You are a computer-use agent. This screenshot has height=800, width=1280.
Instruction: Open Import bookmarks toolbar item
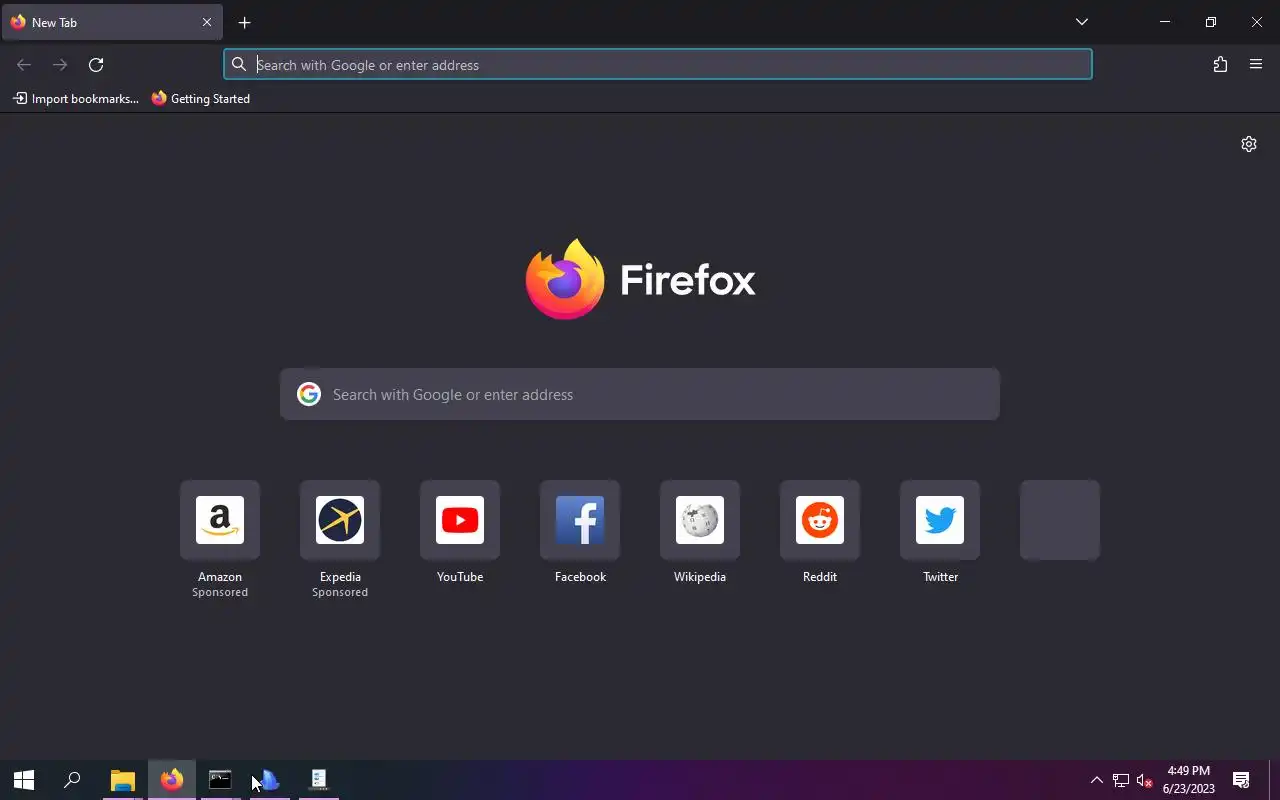pyautogui.click(x=76, y=99)
